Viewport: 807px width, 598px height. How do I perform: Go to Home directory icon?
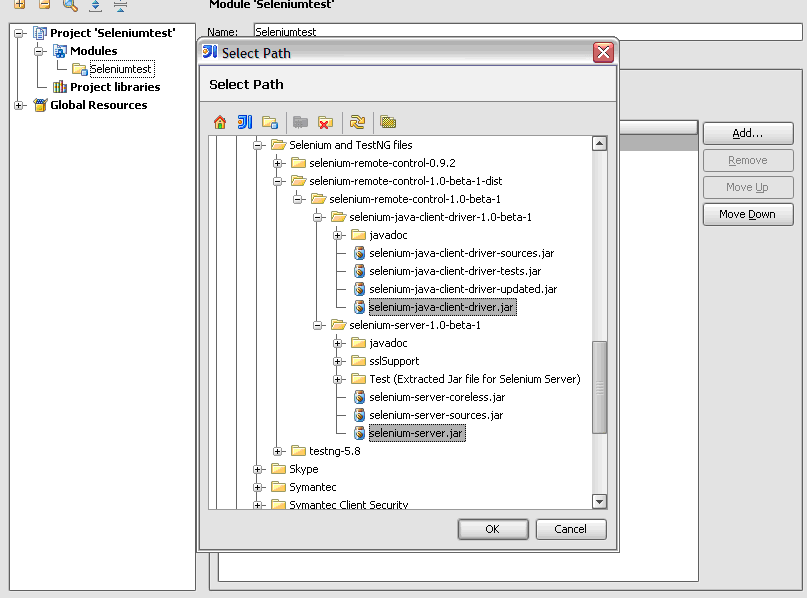point(220,122)
